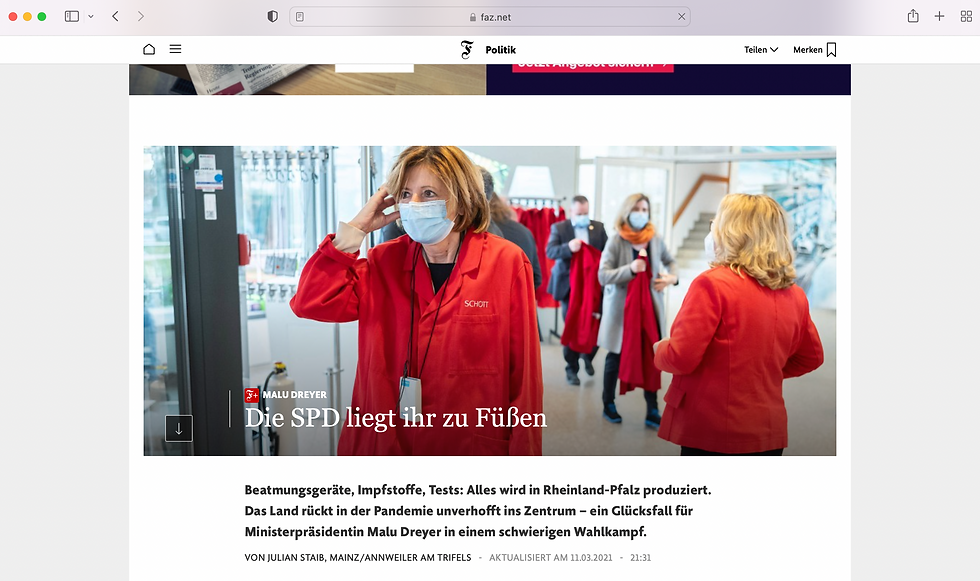This screenshot has width=980, height=581.
Task: Toggle the Safari sidebar
Action: coord(72,16)
